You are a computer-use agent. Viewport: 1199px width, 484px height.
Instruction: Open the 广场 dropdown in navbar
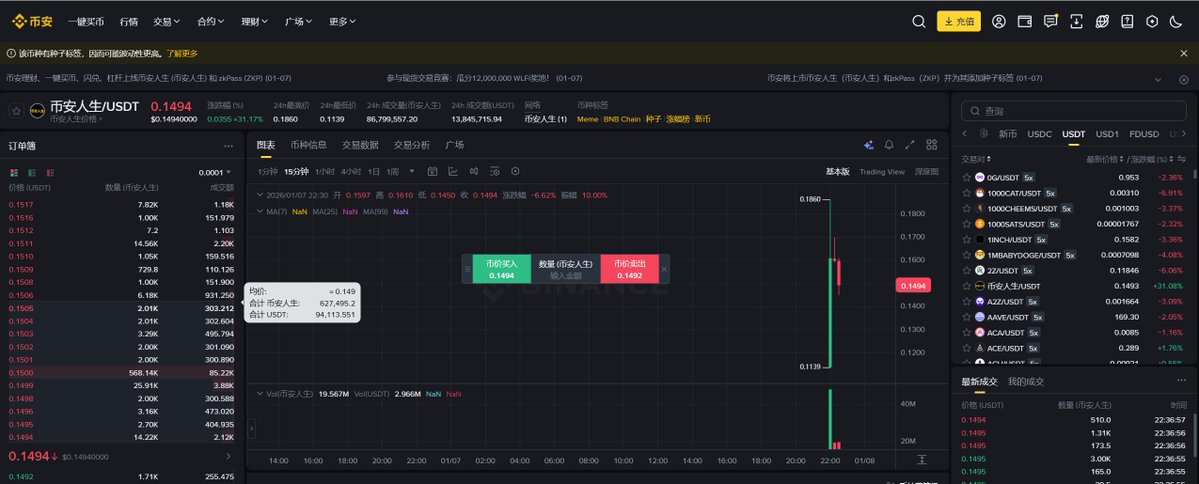298,21
